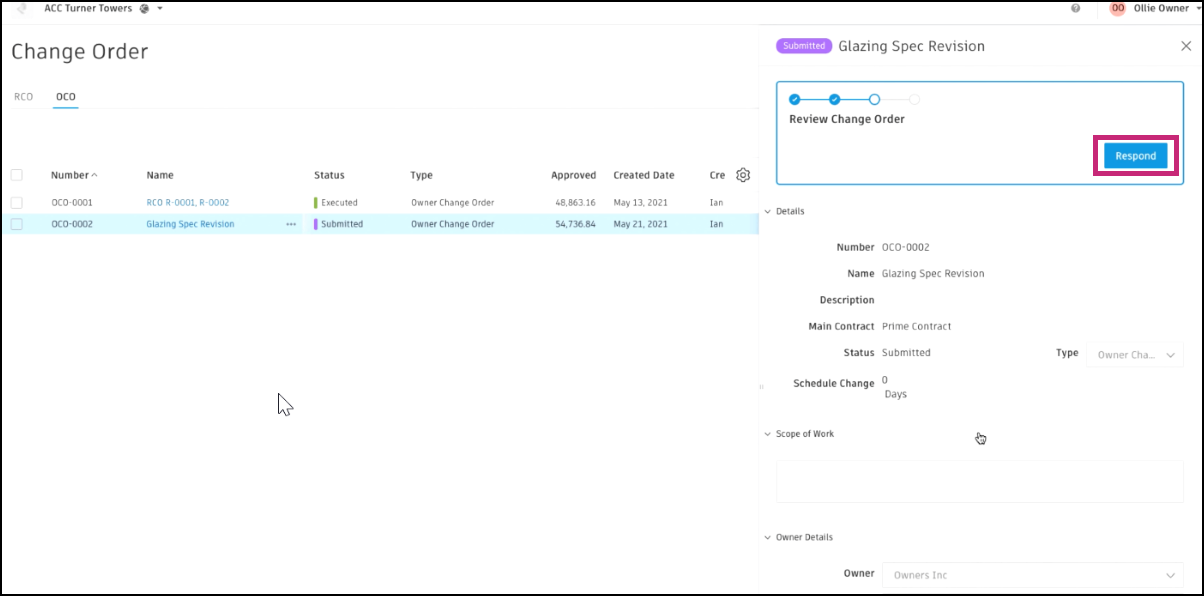Open the Type dropdown in Details
1204x596 pixels.
pos(1134,354)
